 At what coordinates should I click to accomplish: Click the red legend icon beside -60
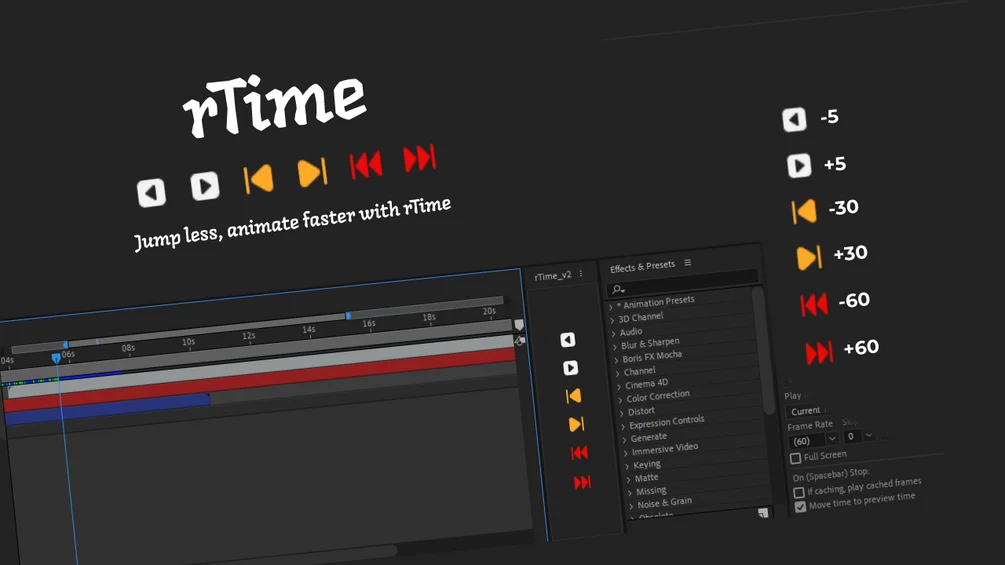coord(814,304)
